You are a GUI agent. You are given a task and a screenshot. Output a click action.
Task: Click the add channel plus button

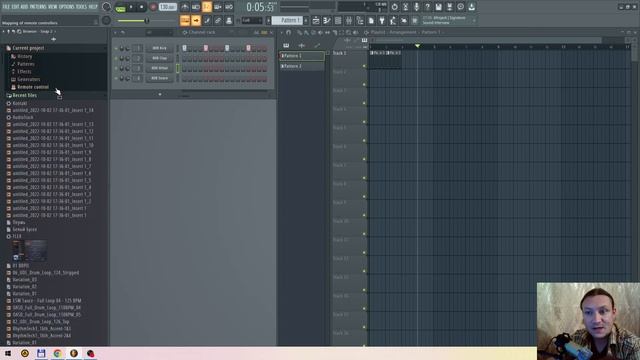point(160,94)
